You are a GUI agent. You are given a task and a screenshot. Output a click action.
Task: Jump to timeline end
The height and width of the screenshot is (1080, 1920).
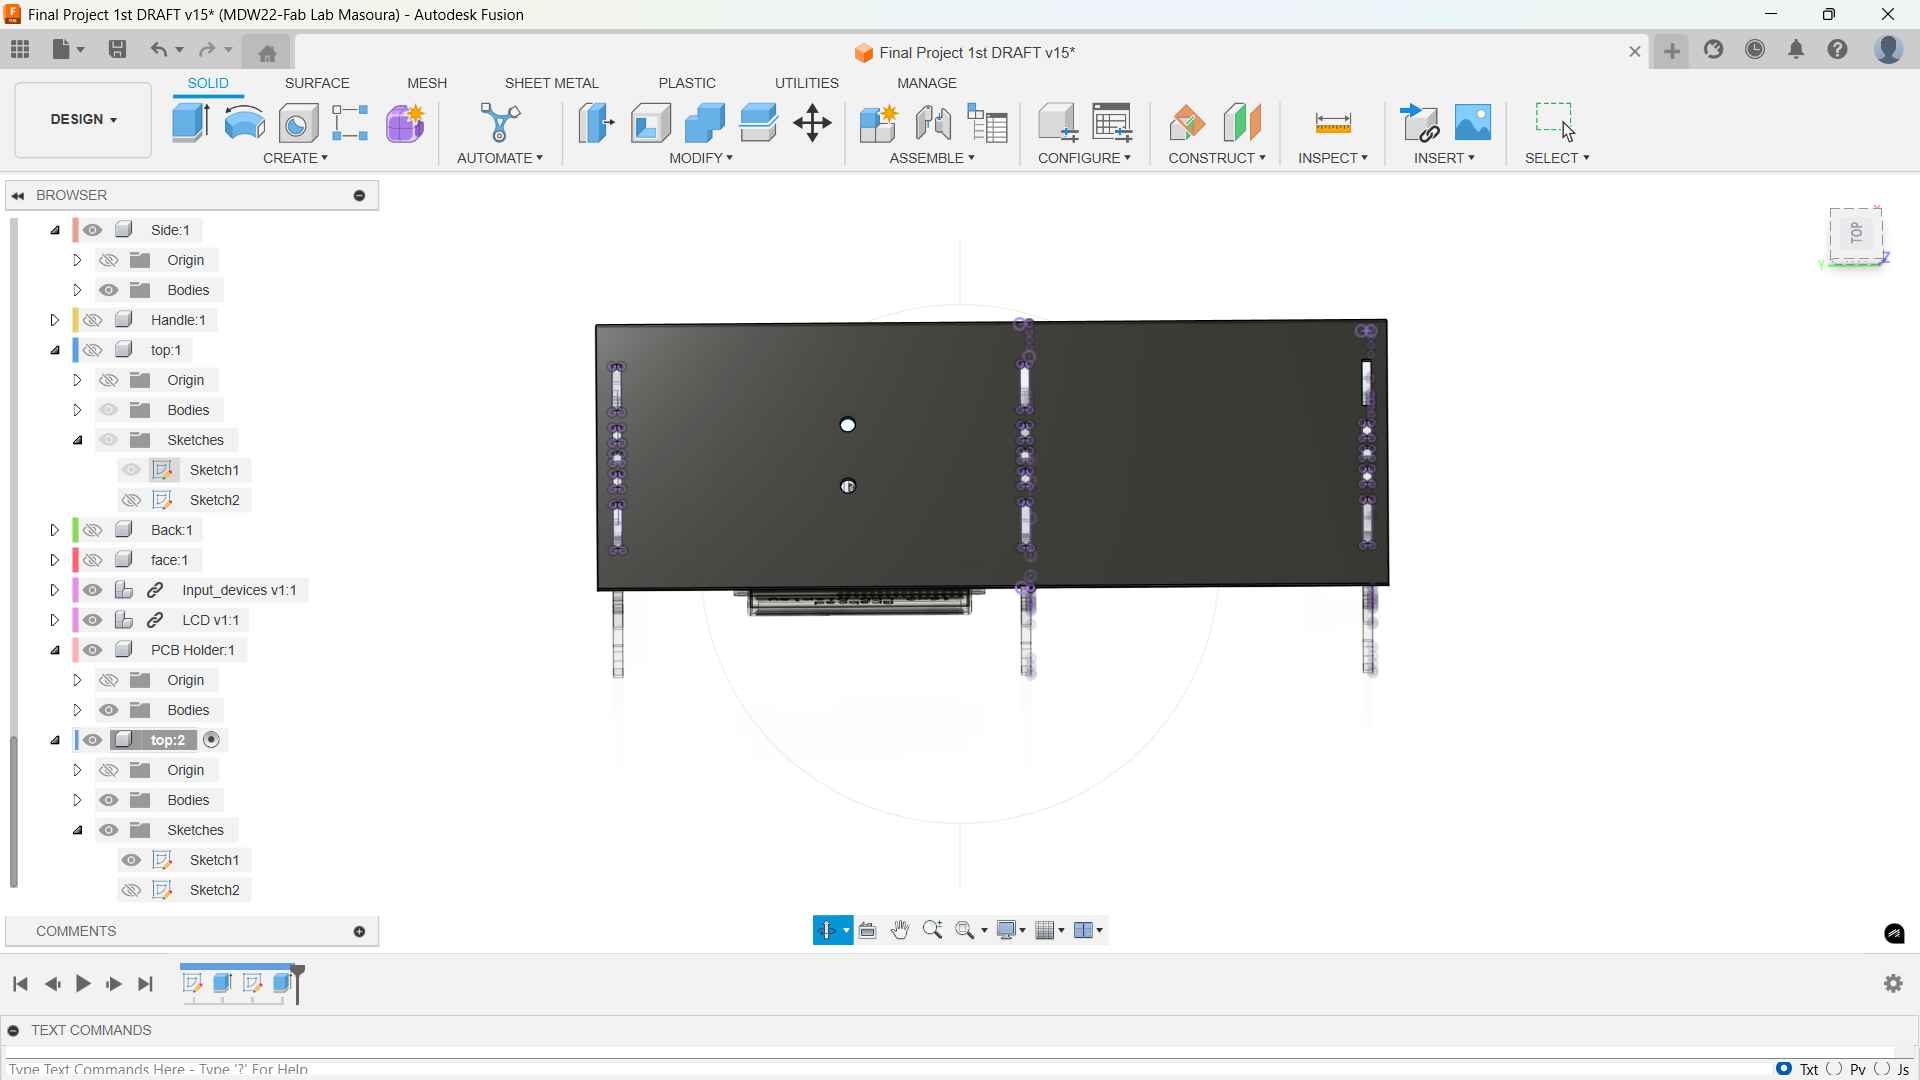(146, 984)
